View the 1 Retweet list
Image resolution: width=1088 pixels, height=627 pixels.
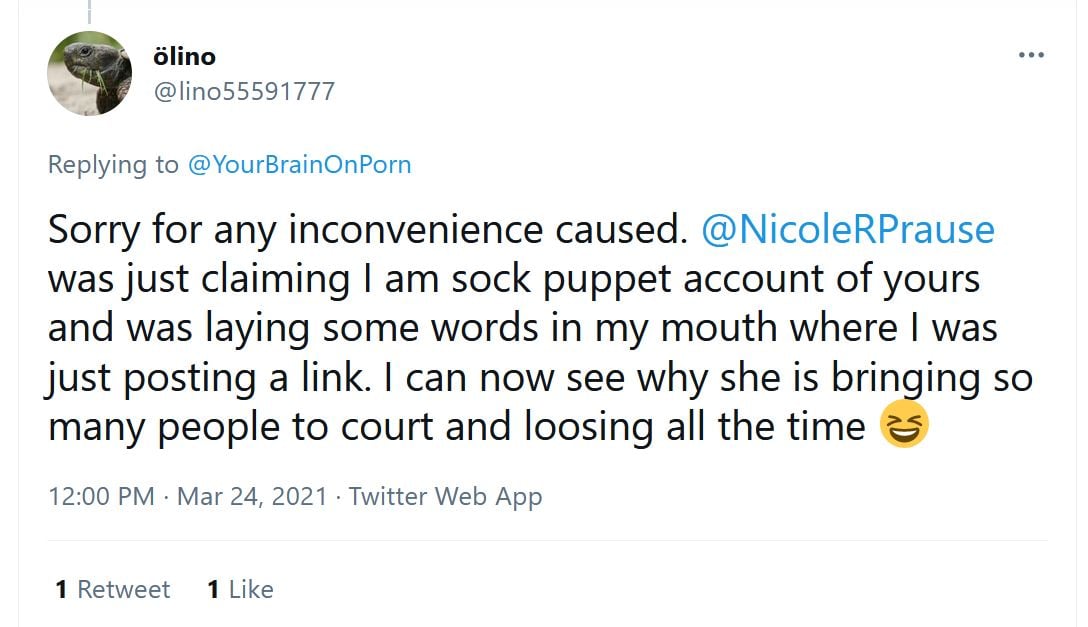coord(112,590)
